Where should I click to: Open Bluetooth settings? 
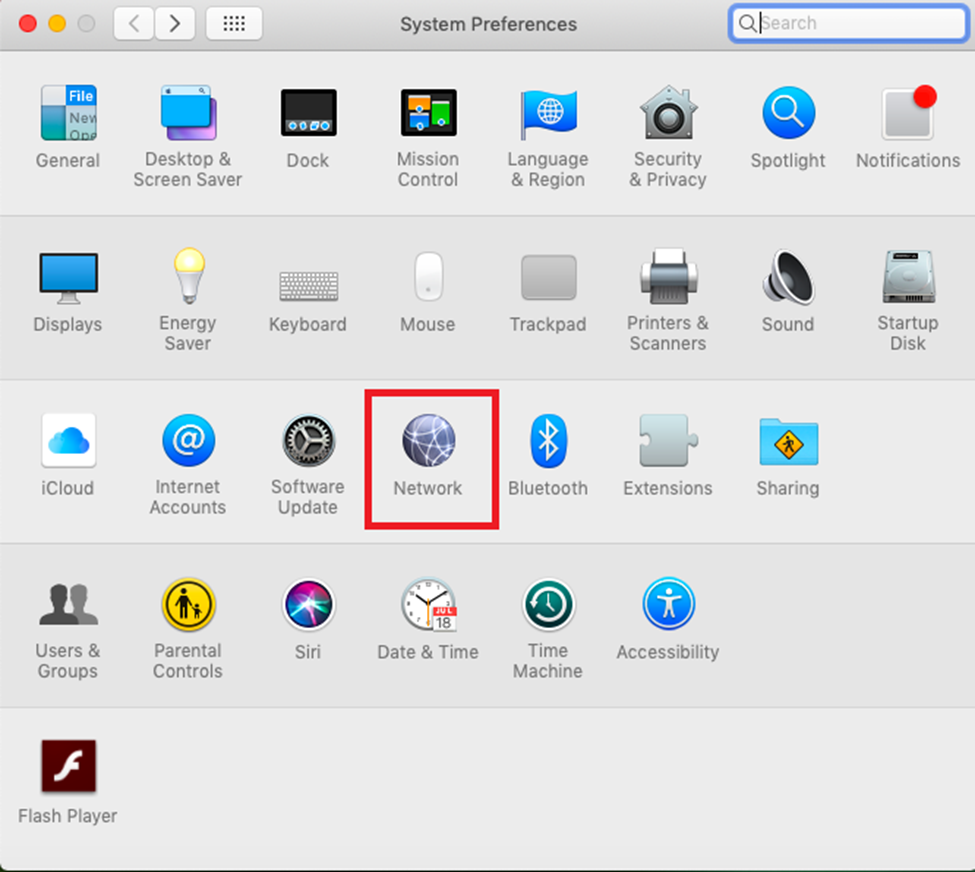click(x=548, y=442)
